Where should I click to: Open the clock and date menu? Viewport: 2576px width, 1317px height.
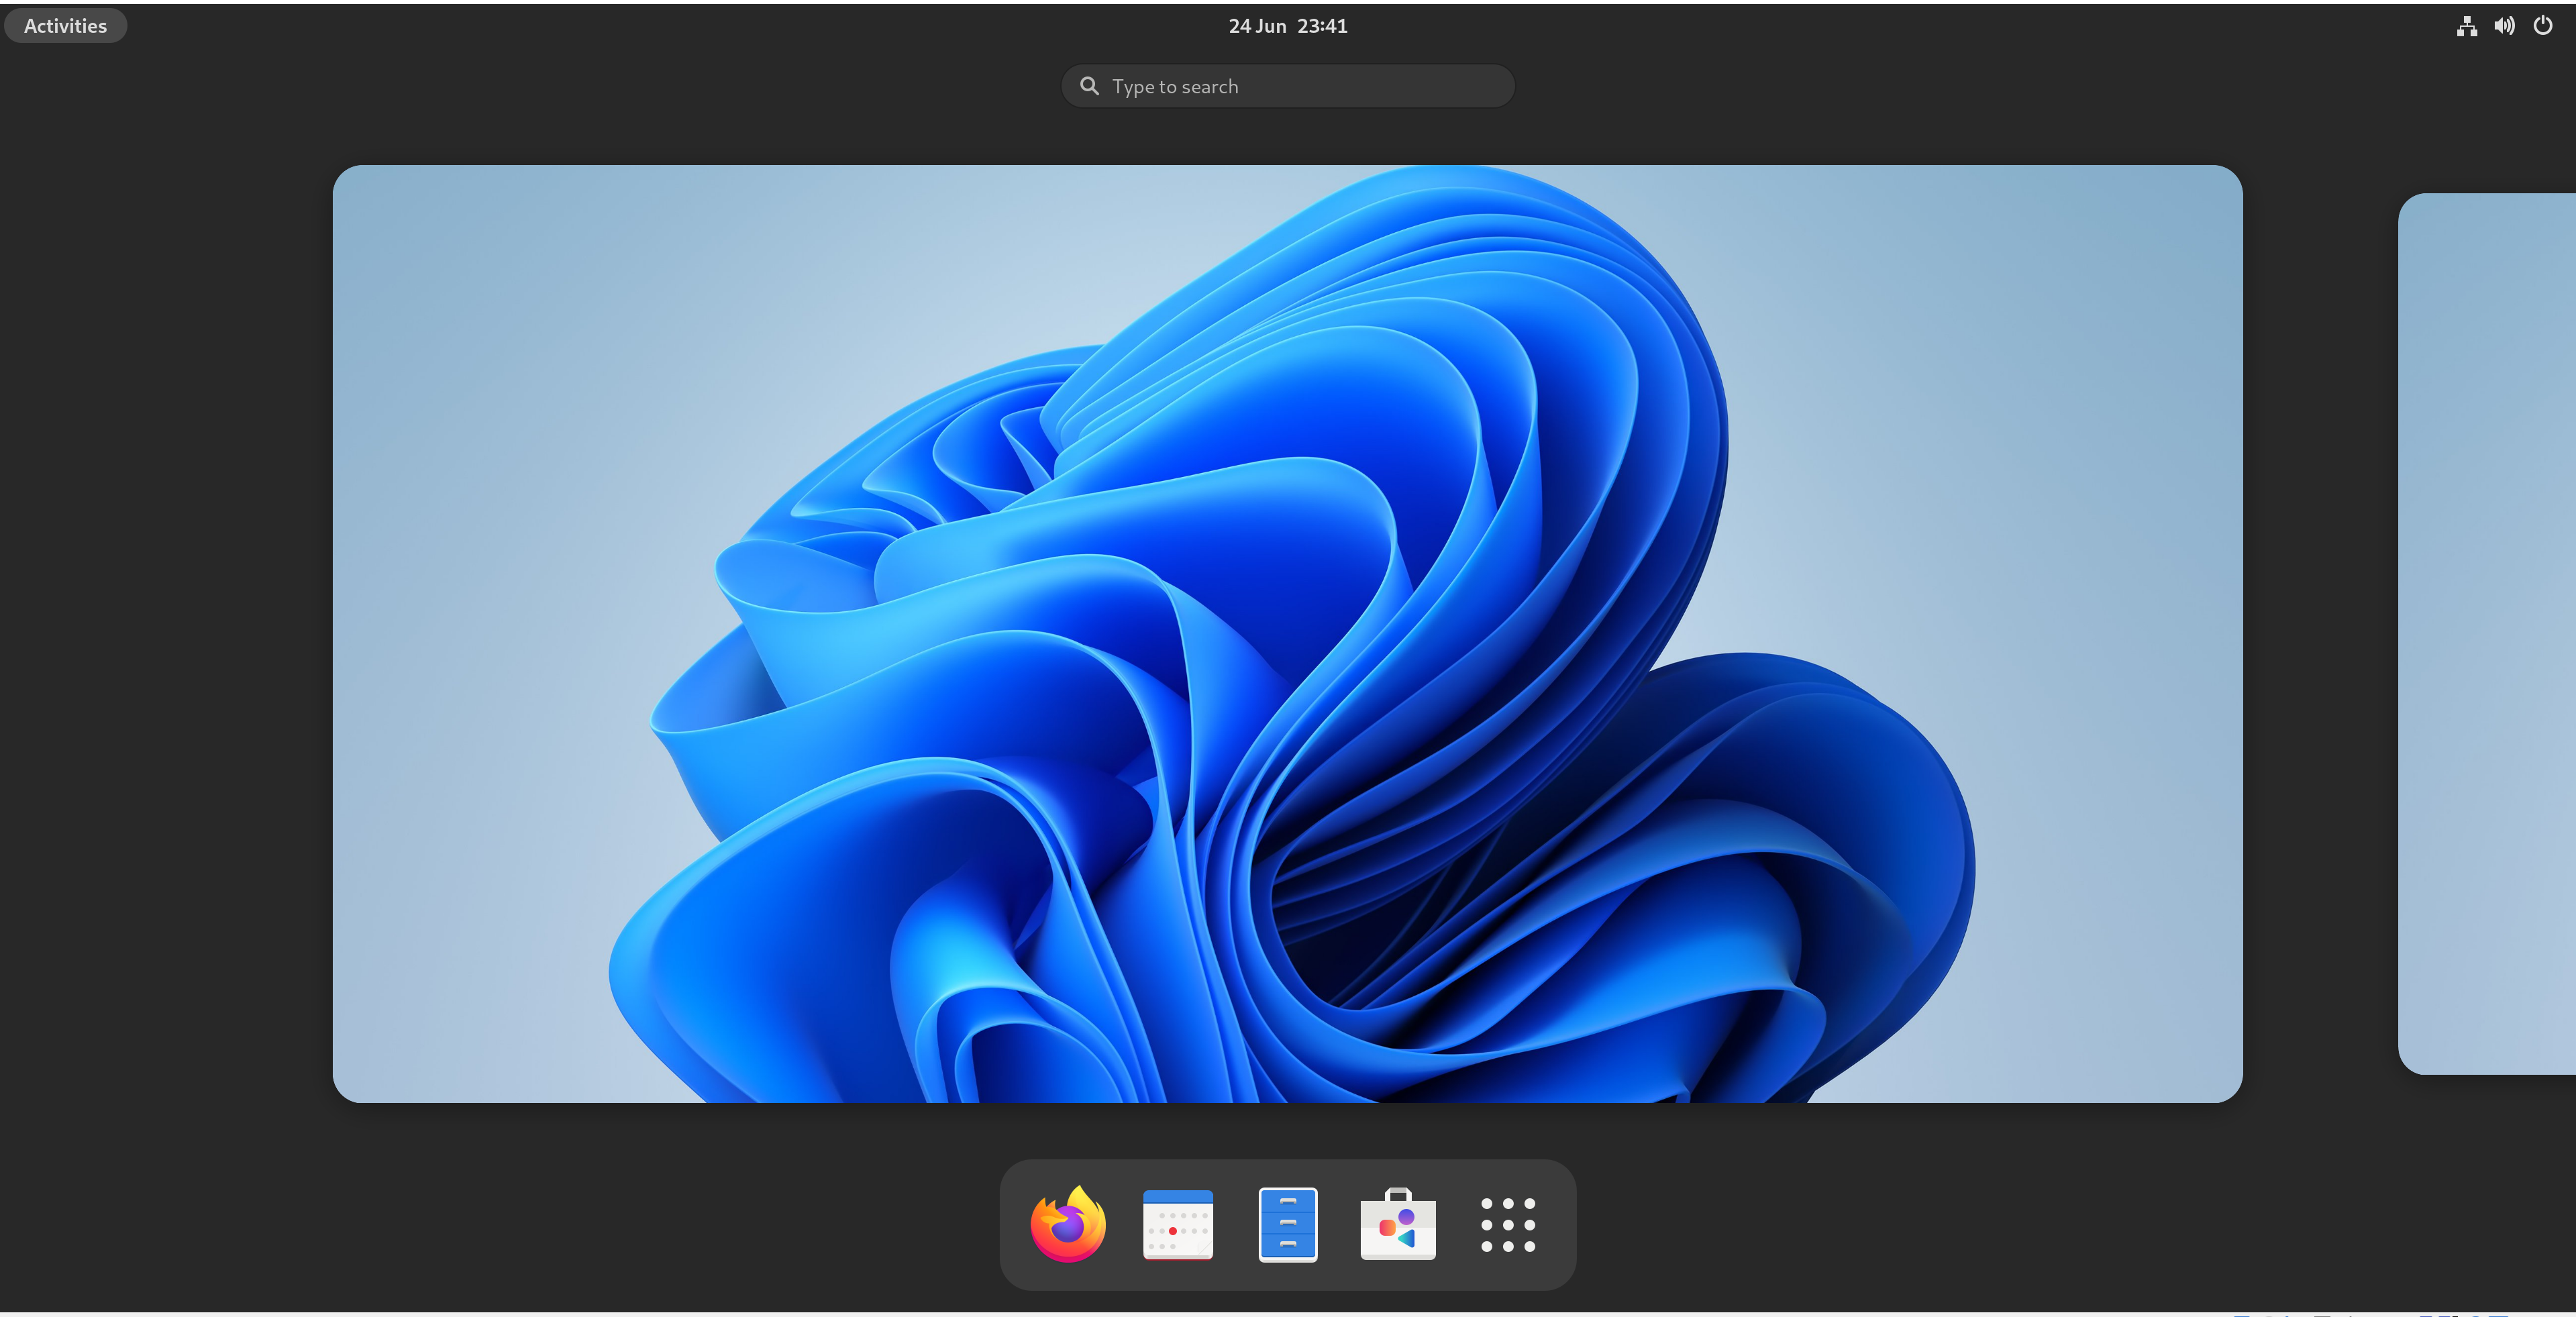click(x=1287, y=26)
